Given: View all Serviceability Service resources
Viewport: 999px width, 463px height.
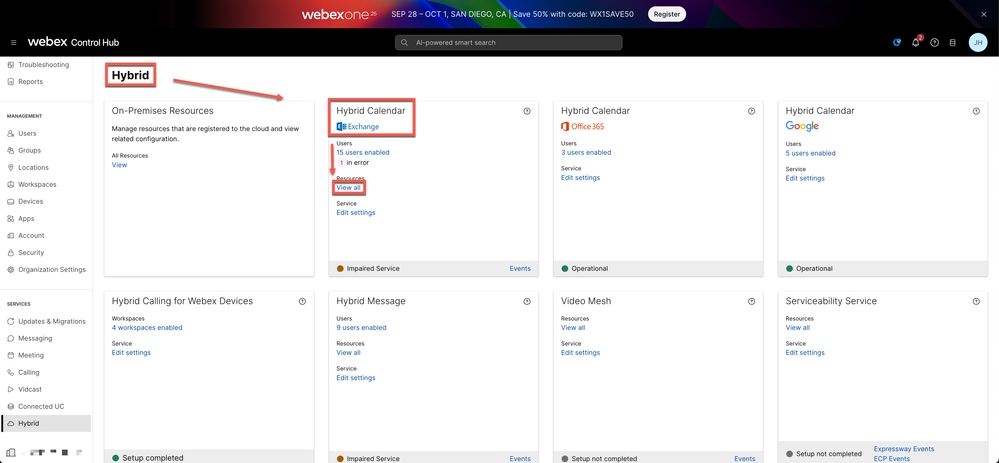Looking at the screenshot, I should [x=798, y=328].
